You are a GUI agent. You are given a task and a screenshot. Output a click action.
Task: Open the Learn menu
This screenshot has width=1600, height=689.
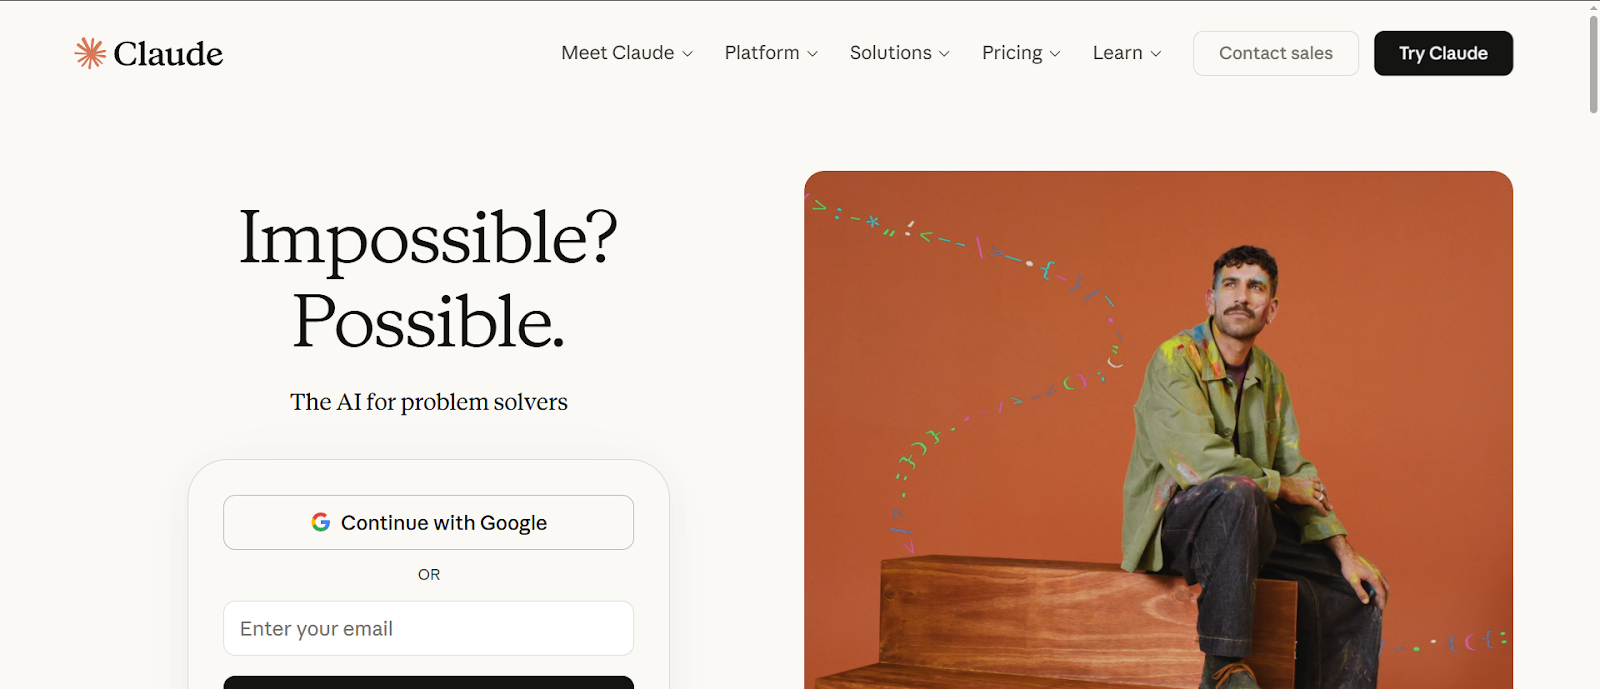click(1117, 53)
